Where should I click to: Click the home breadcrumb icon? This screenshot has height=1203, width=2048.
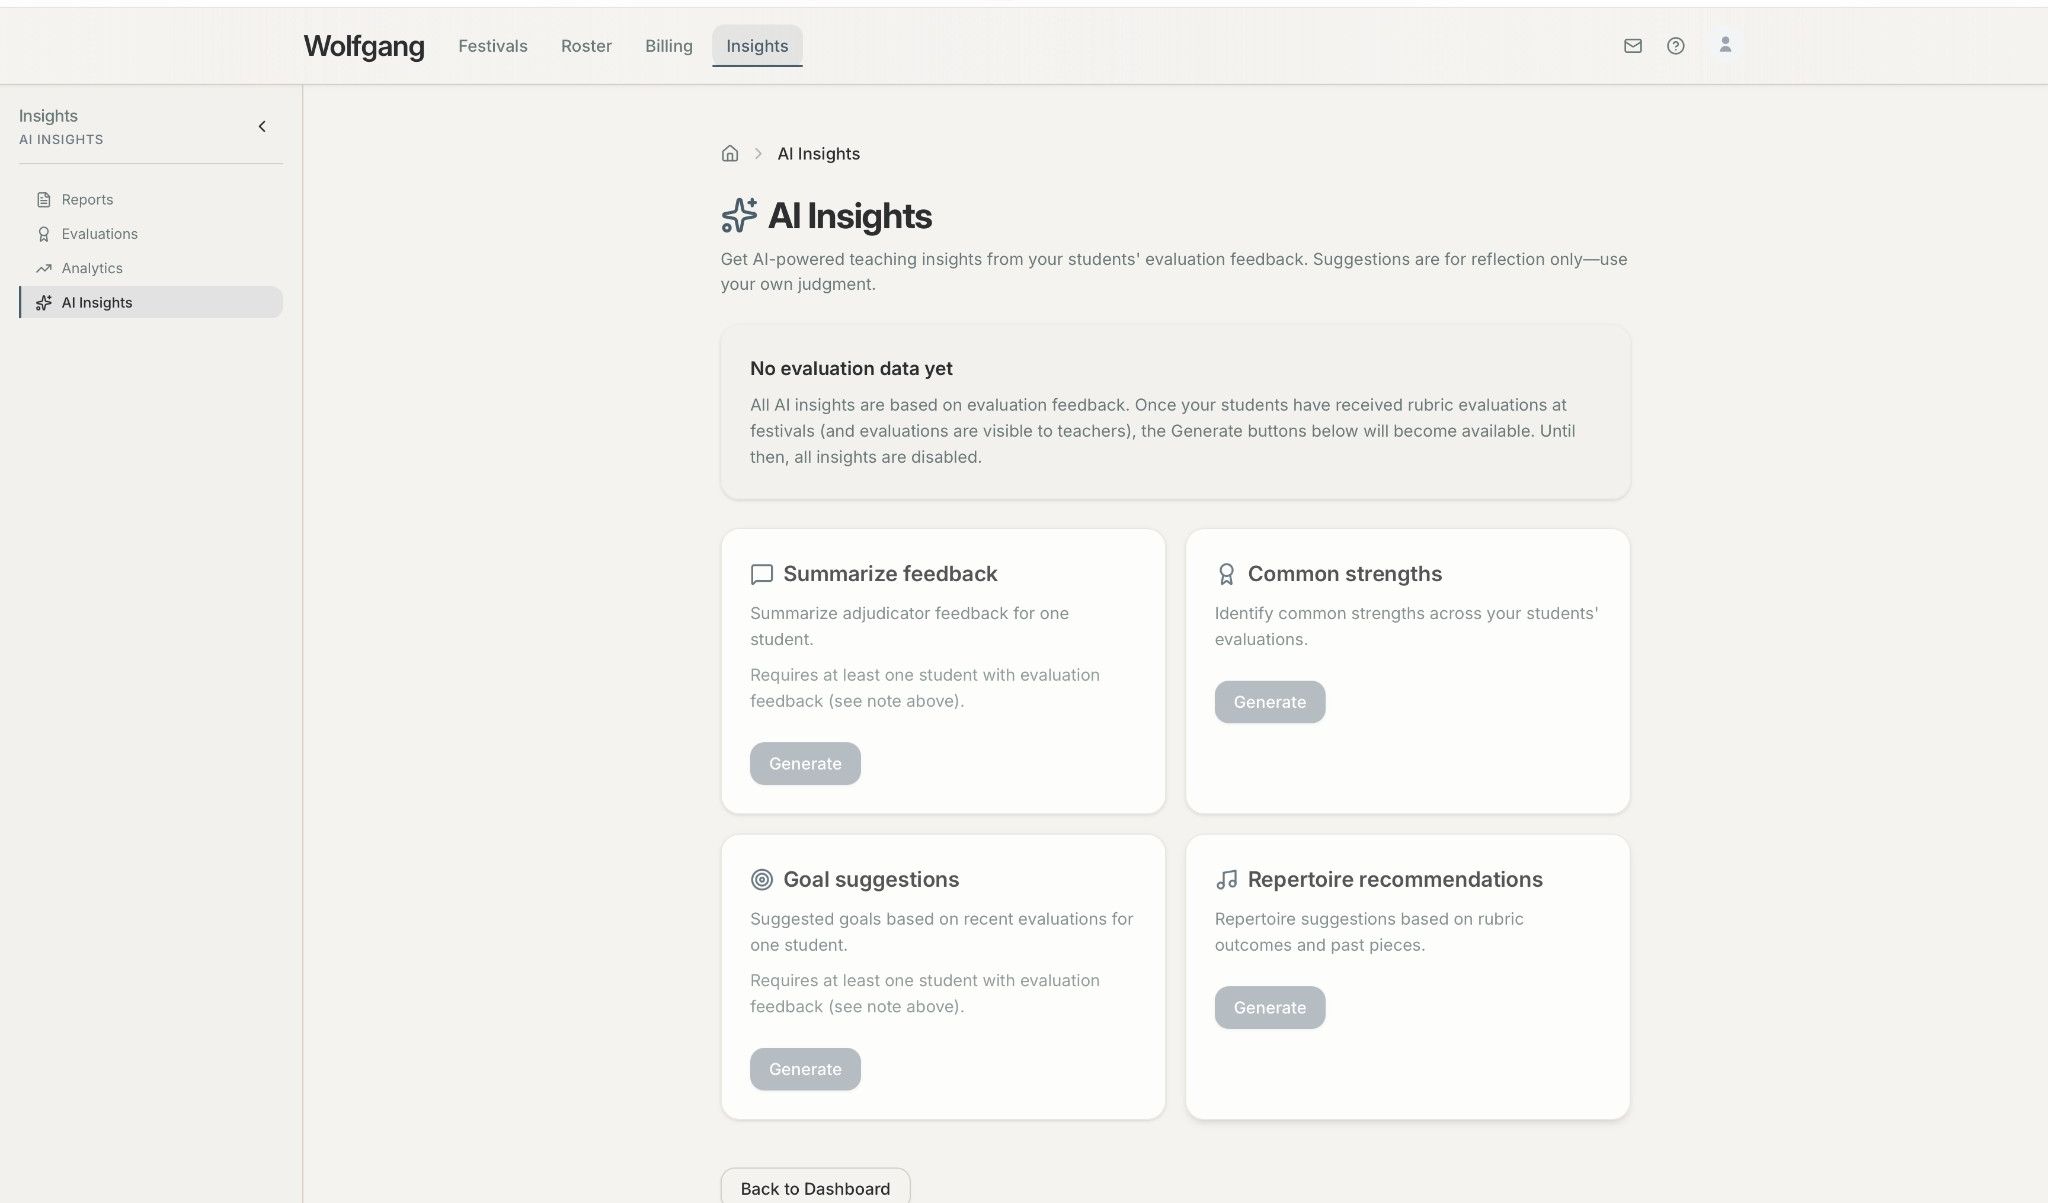[x=730, y=154]
